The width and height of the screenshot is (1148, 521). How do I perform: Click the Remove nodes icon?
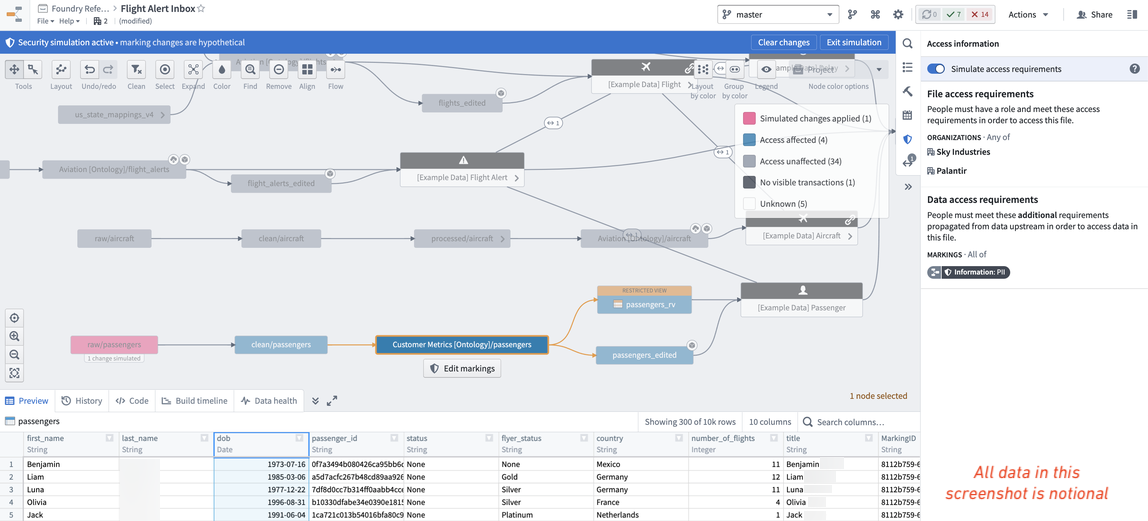(278, 70)
